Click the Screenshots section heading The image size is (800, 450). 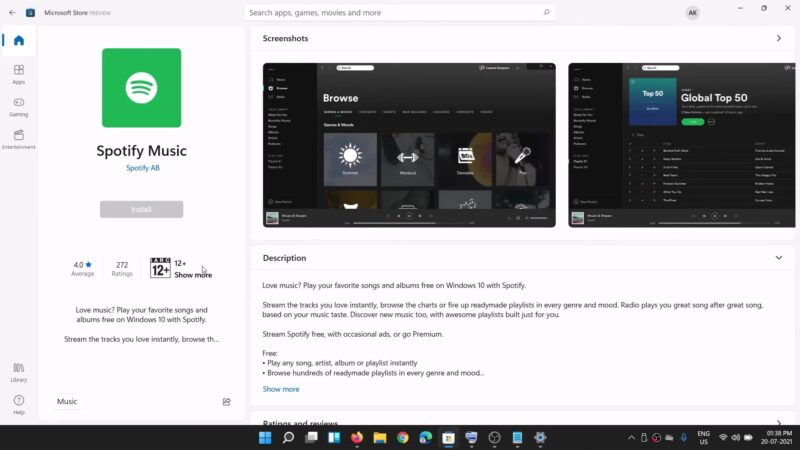click(285, 38)
